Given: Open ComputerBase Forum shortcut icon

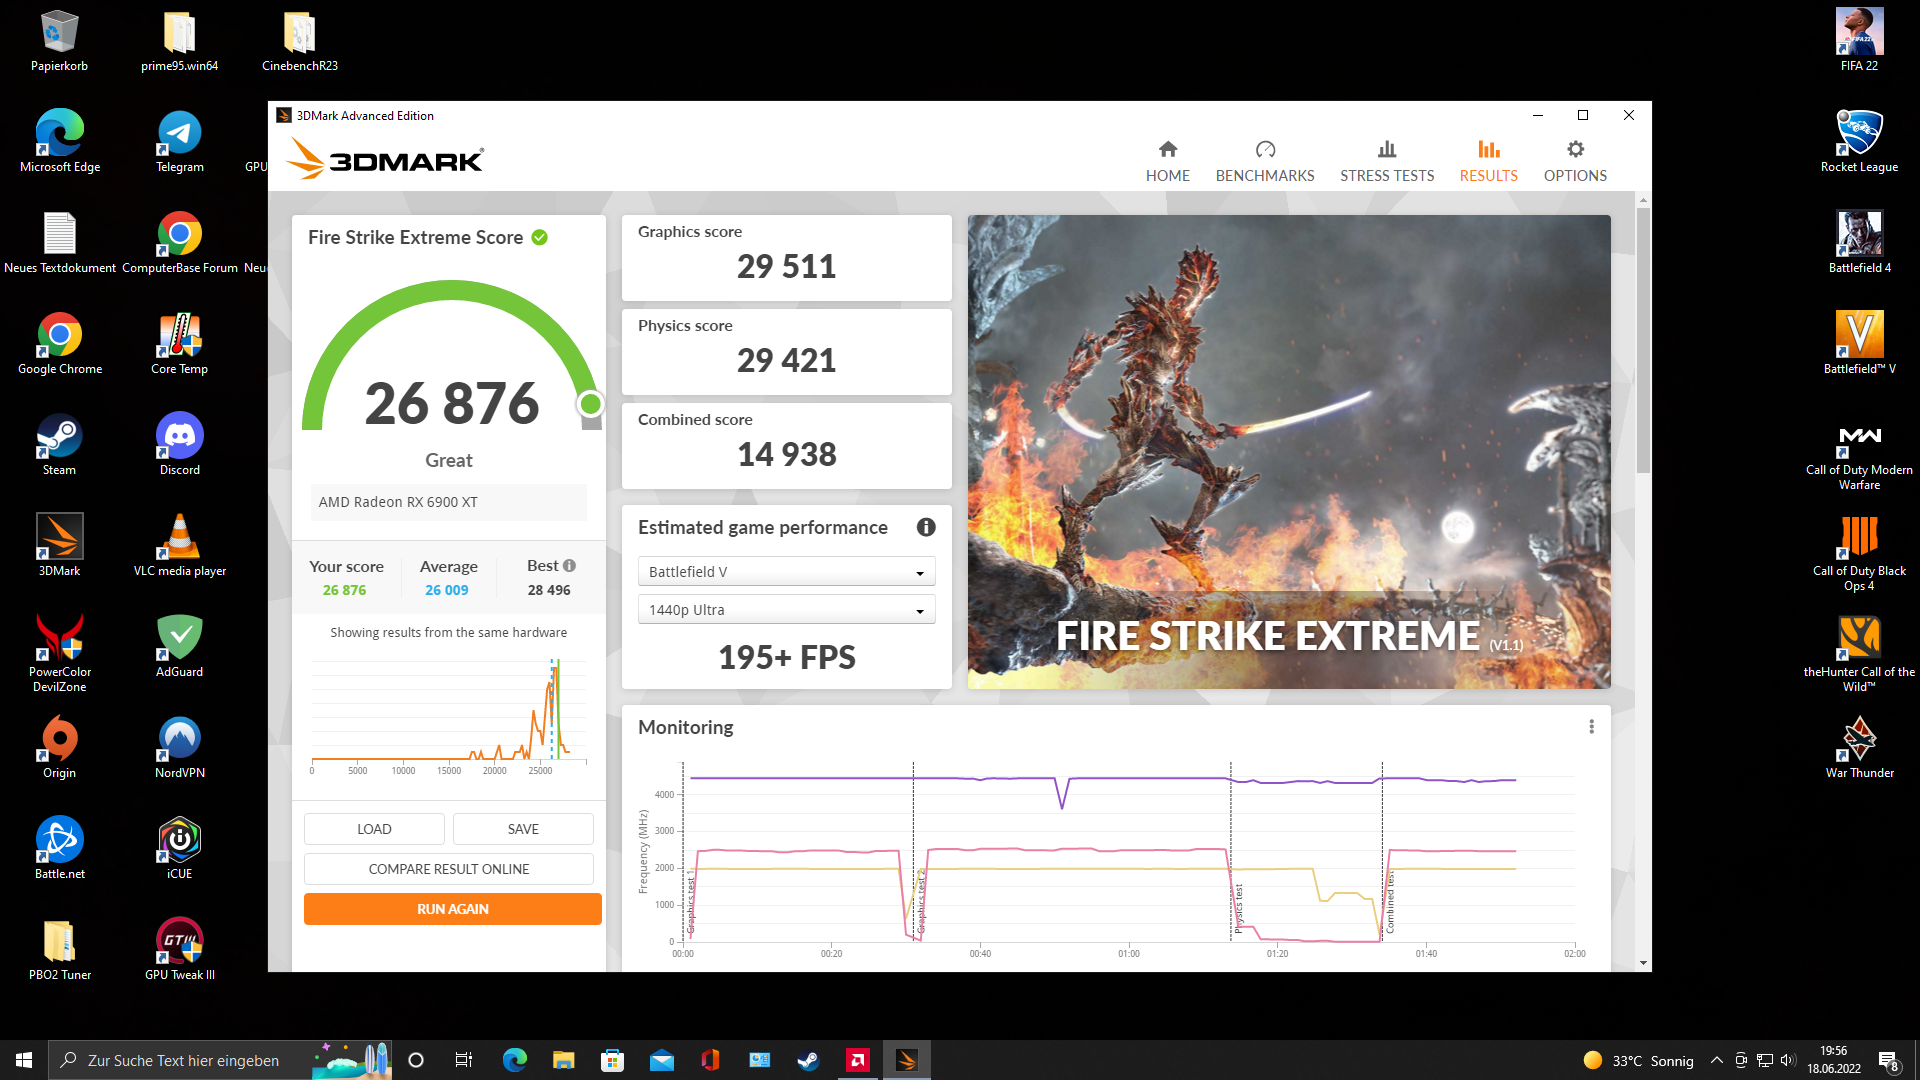Looking at the screenshot, I should point(180,243).
